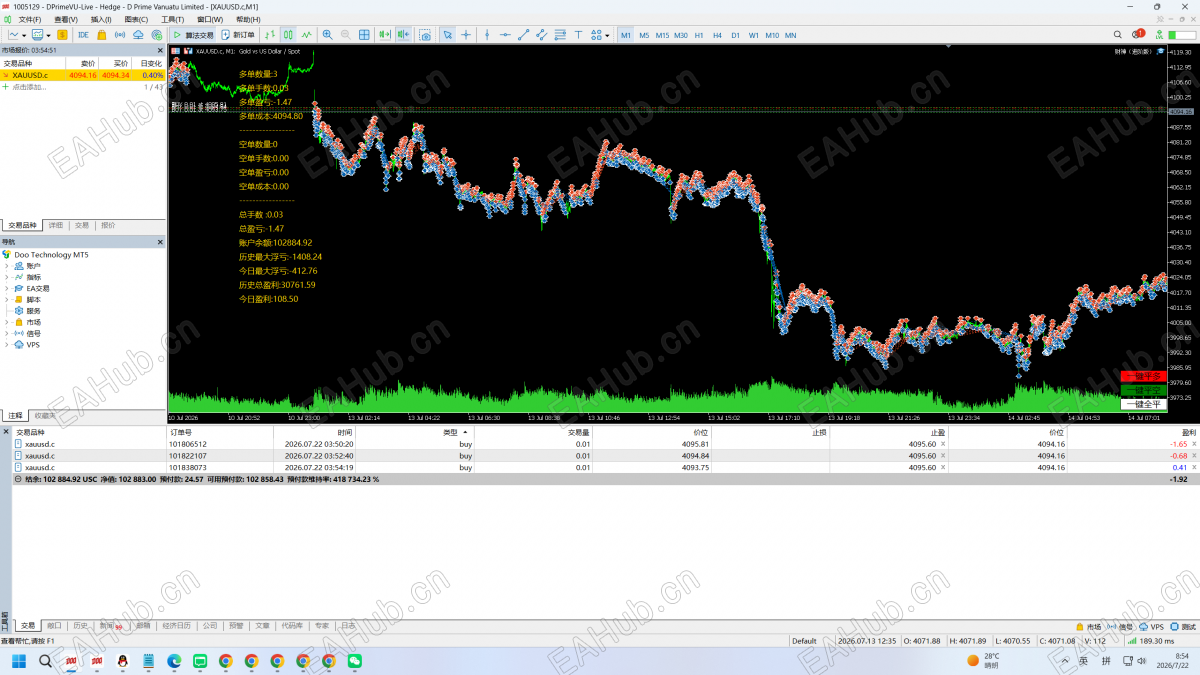This screenshot has height=675, width=1200.
Task: Open the 插入(I) menu
Action: (x=101, y=19)
